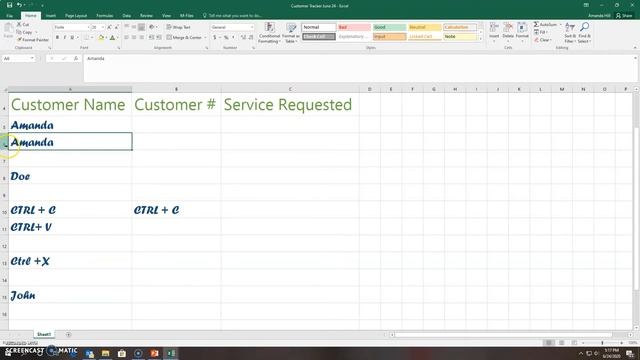This screenshot has width=640, height=360.
Task: Expand the cell styles gallery
Action: 480,39
